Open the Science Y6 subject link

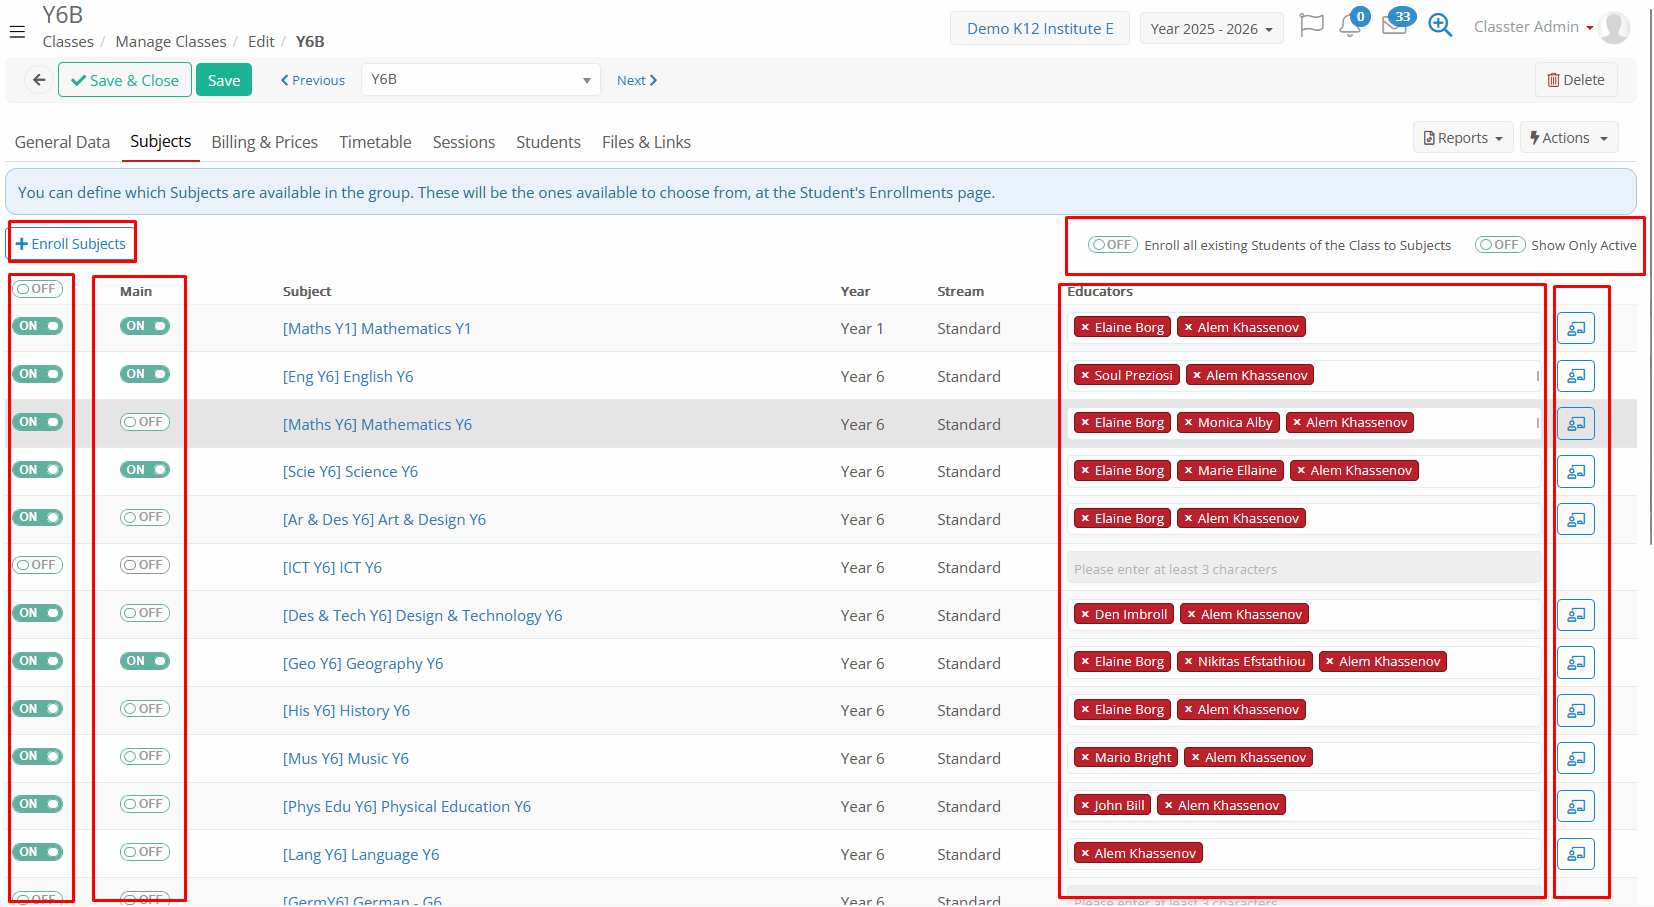(x=350, y=472)
